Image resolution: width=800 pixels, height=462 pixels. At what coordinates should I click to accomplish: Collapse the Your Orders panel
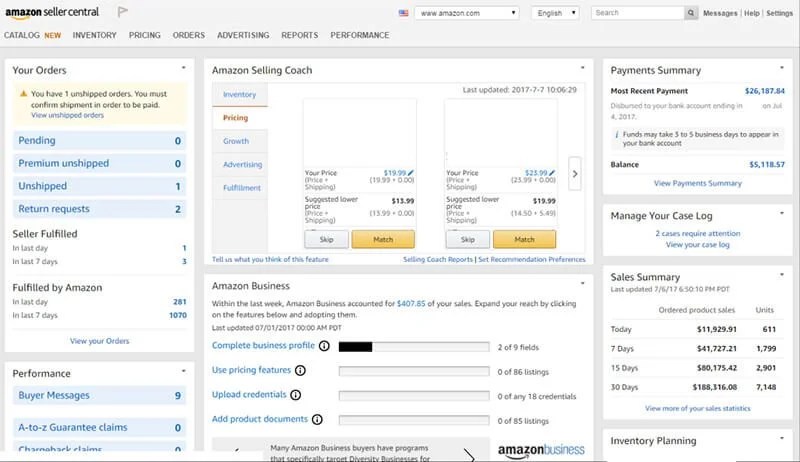click(184, 67)
